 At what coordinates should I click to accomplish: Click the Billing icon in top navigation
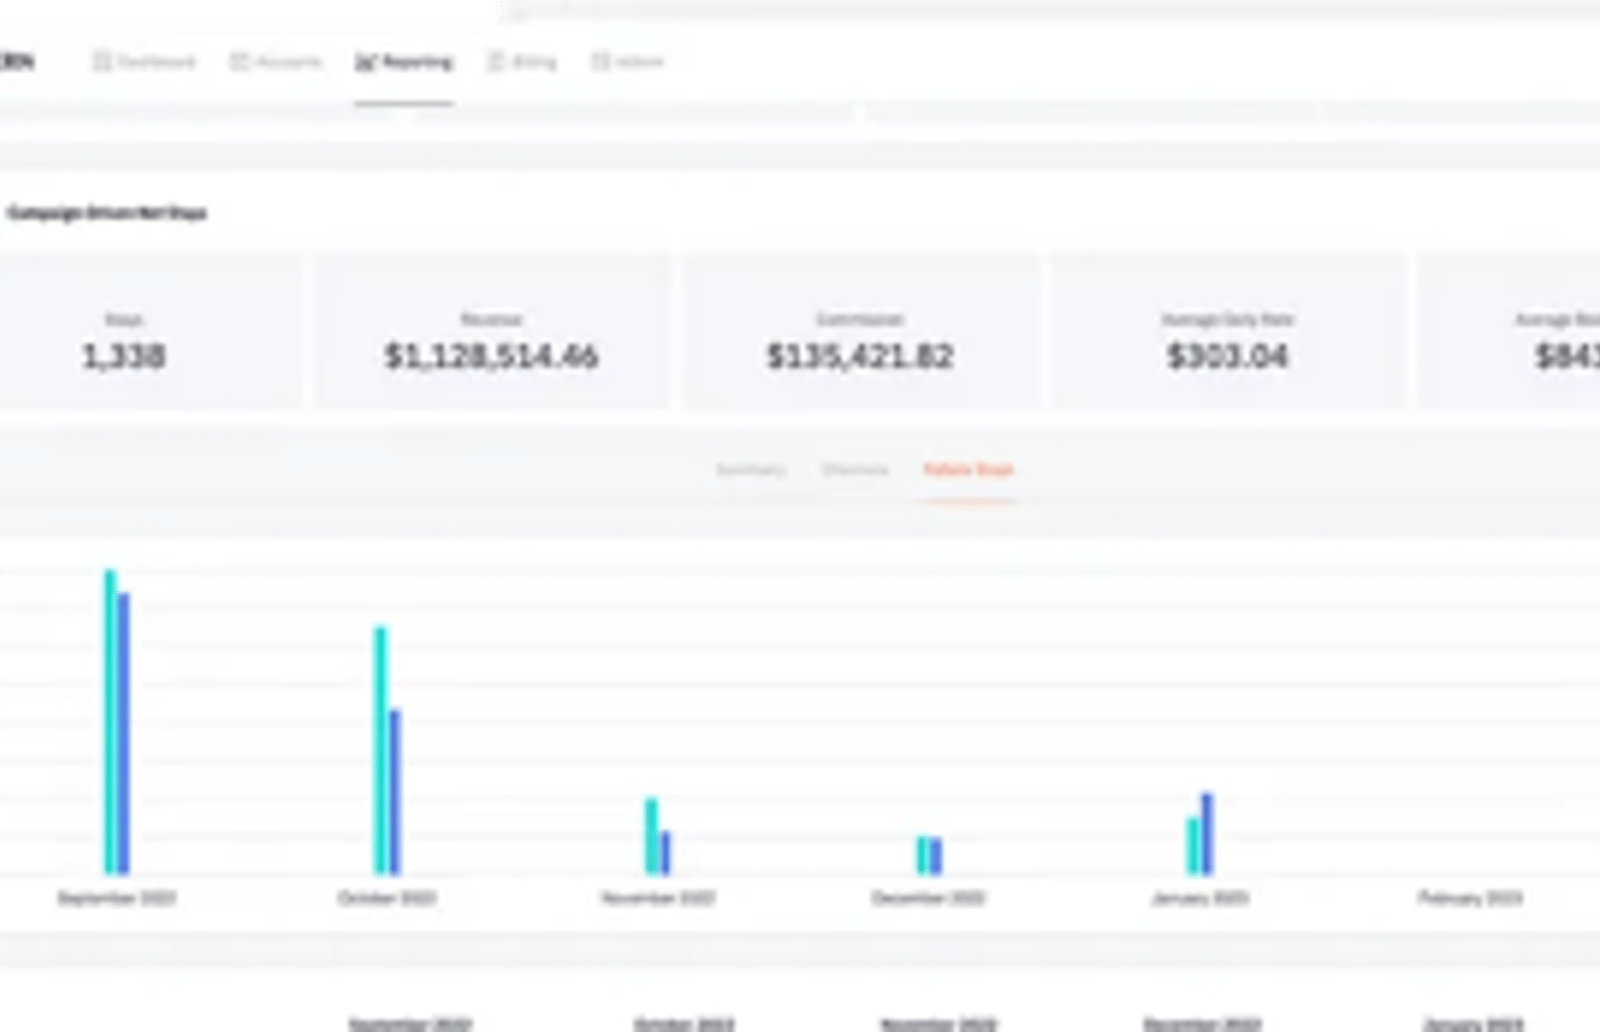click(496, 62)
